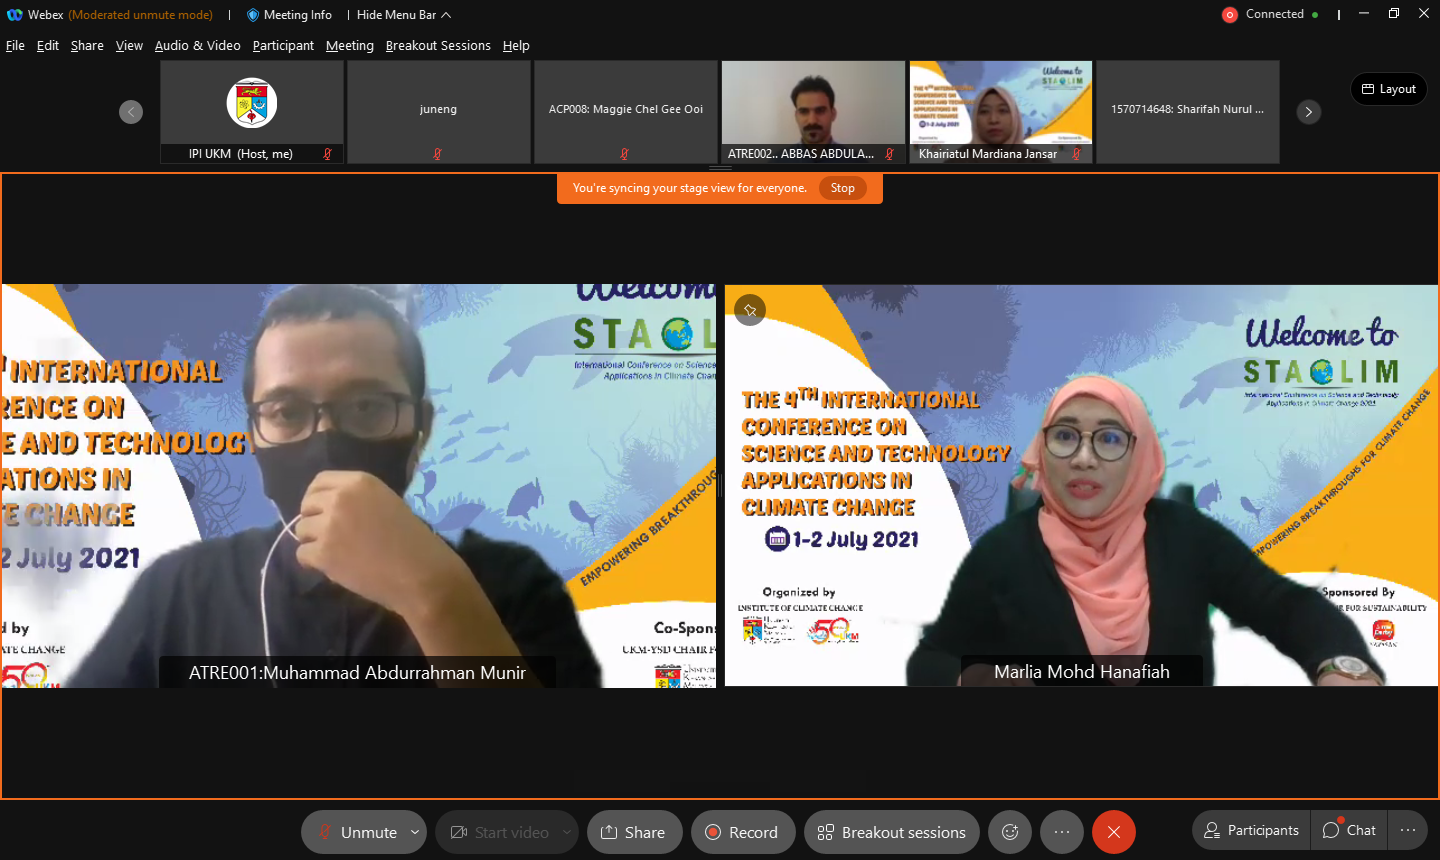Collapse menu with Hide Menu Bar
Screen dimensions: 1440x860
click(x=403, y=15)
